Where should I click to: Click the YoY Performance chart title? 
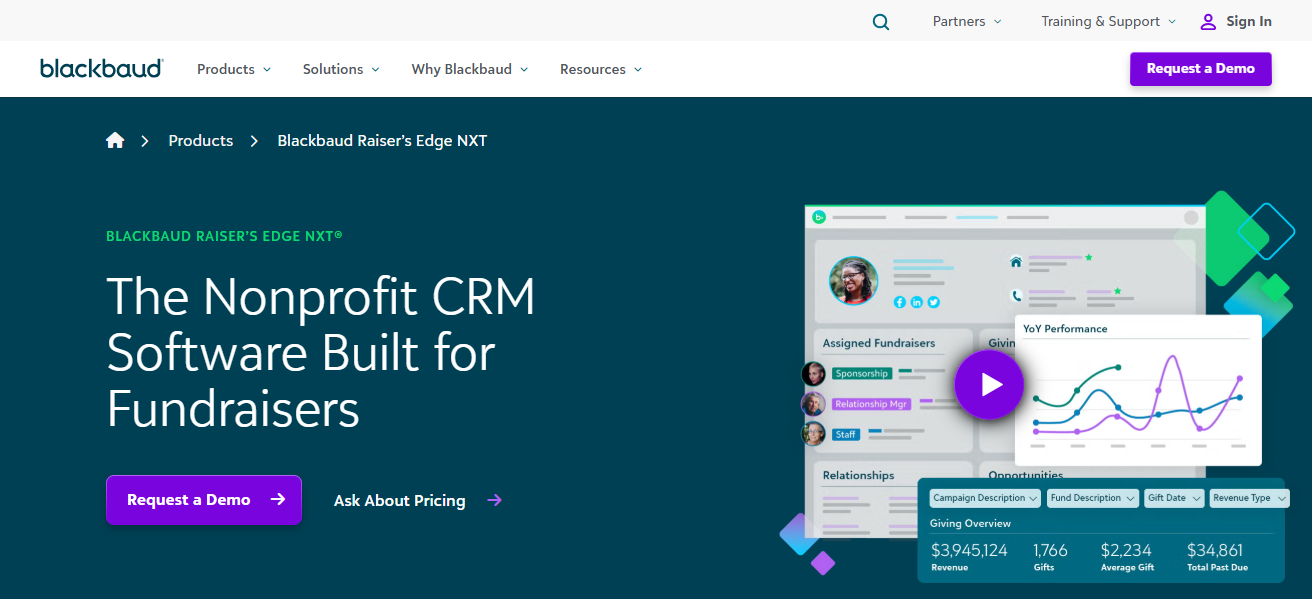pos(1065,328)
